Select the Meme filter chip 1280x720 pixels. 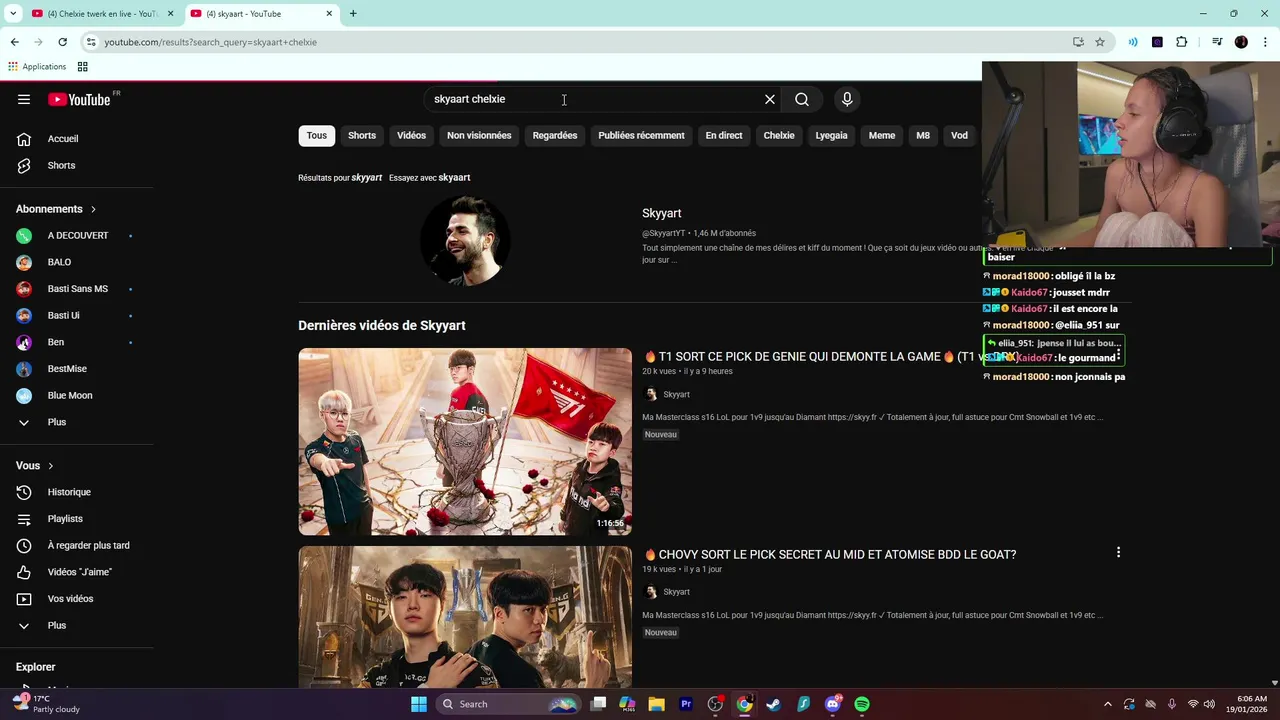click(x=882, y=136)
